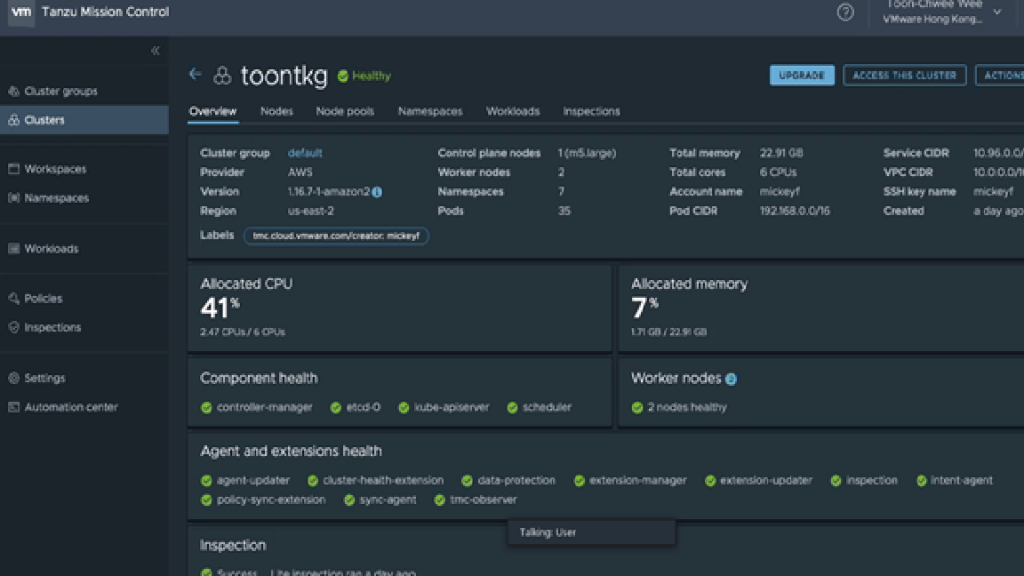This screenshot has width=1024, height=576.
Task: Switch to the Node pools tab
Action: pos(345,111)
